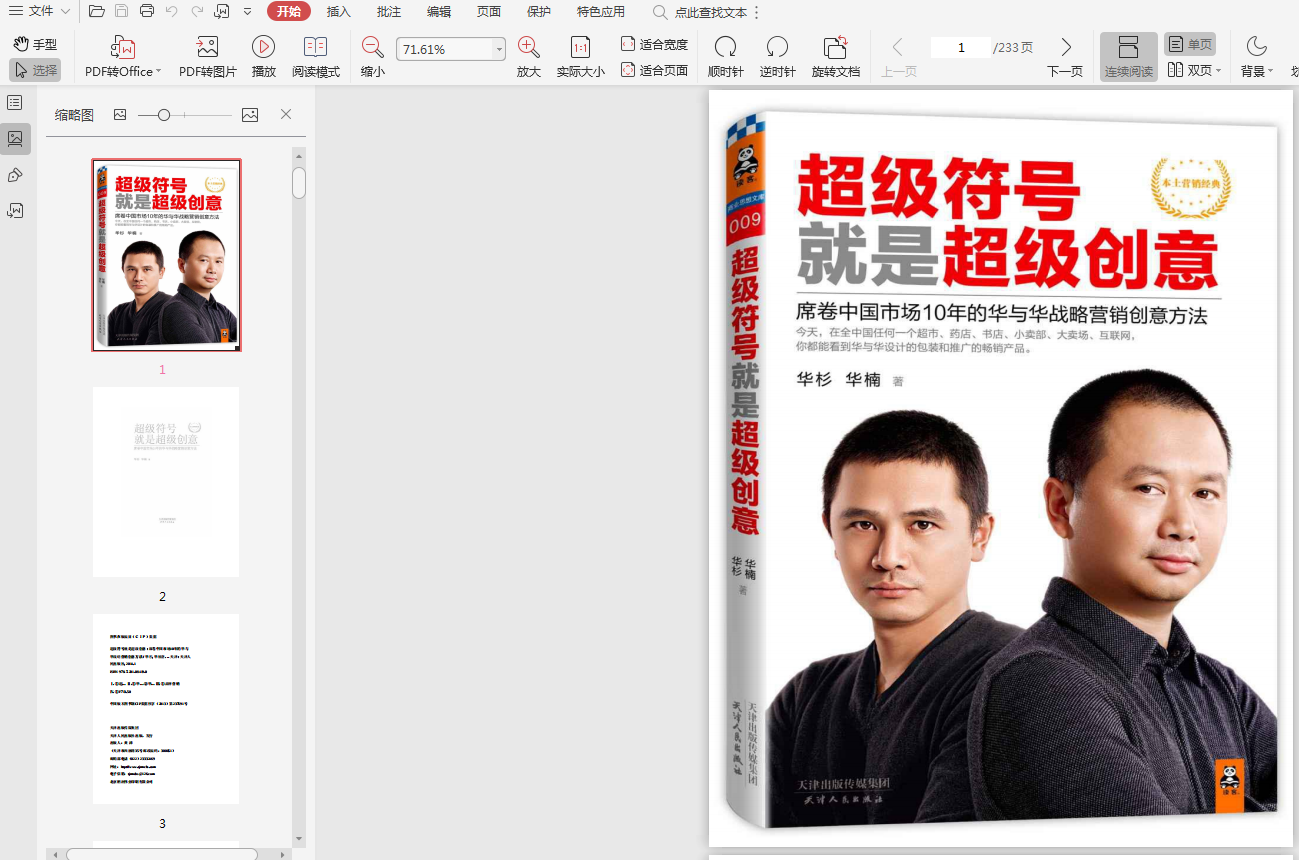Go to 下一页 next page
This screenshot has width=1299, height=860.
click(1065, 57)
